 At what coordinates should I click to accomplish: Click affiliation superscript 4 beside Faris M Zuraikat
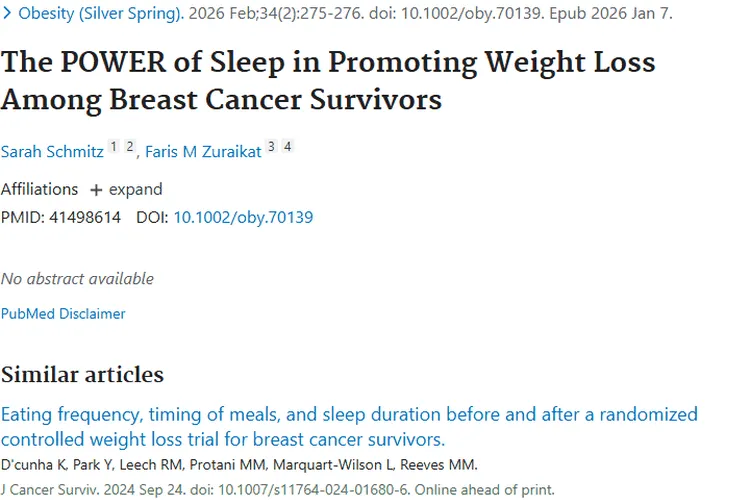click(288, 147)
